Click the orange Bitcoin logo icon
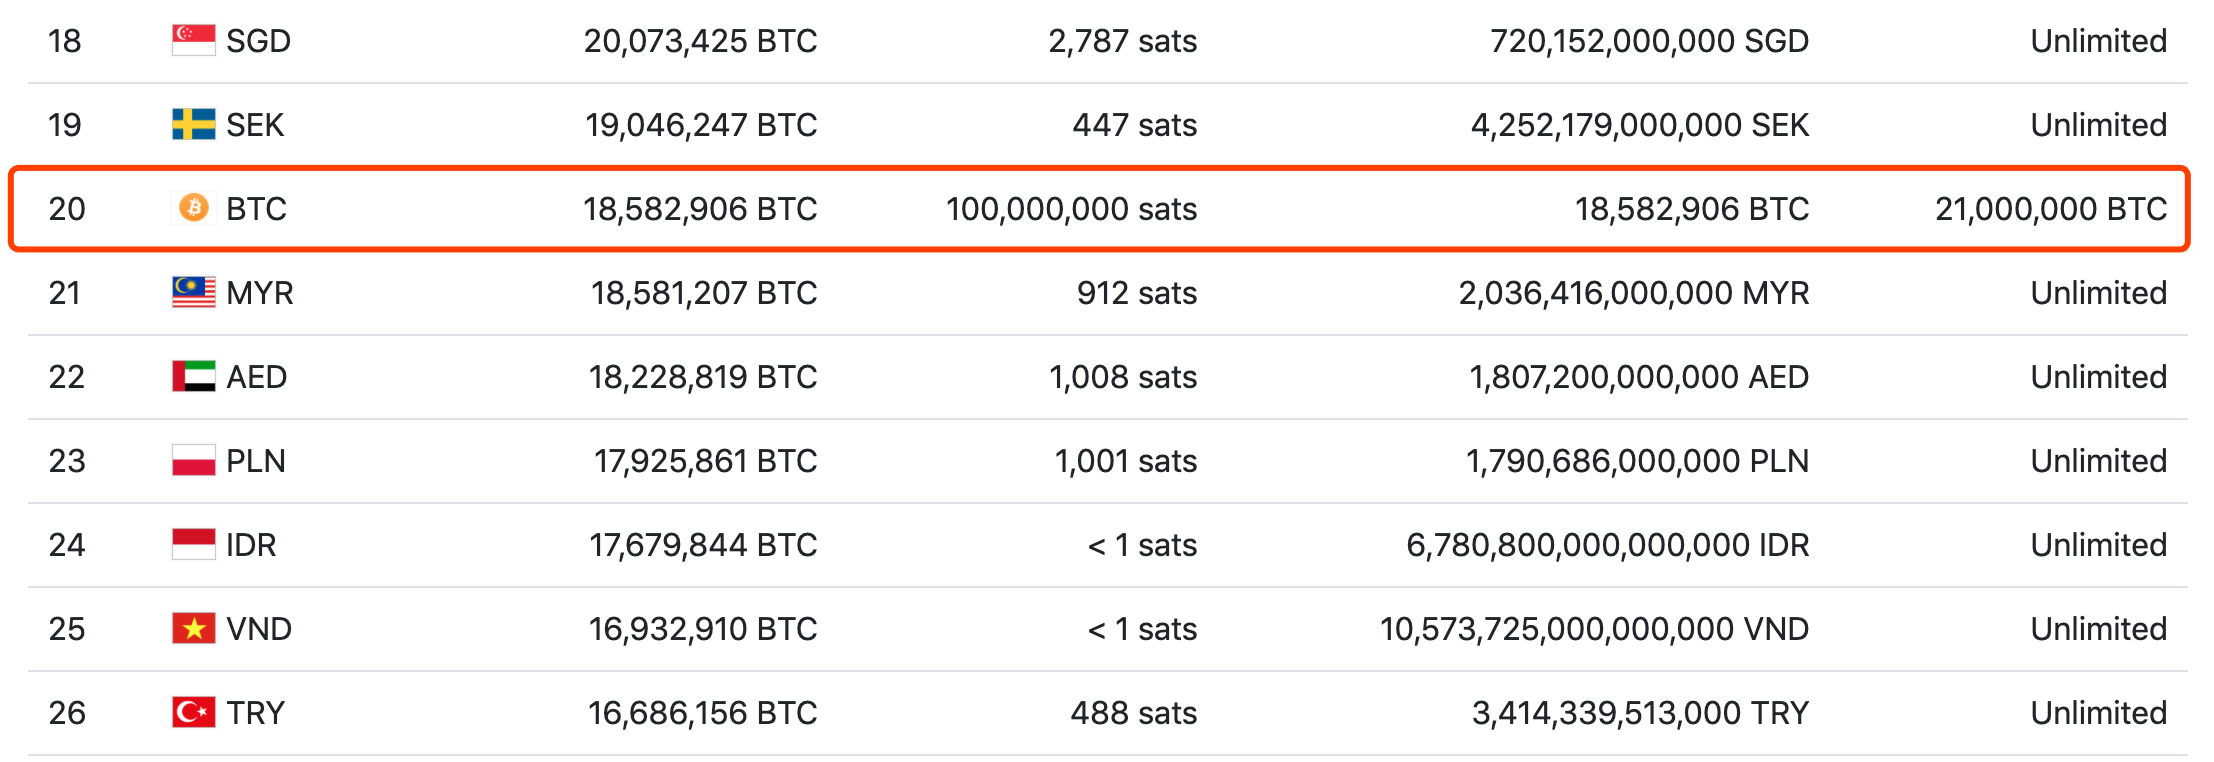Viewport: 2214px width, 762px height. point(193,207)
